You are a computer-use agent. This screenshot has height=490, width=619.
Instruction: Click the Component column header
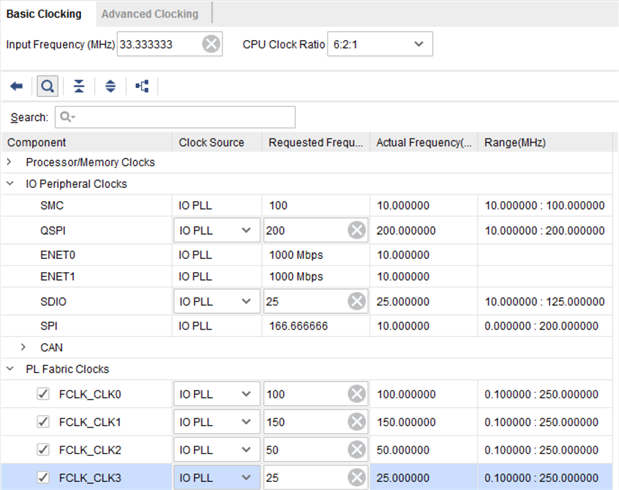[x=37, y=143]
